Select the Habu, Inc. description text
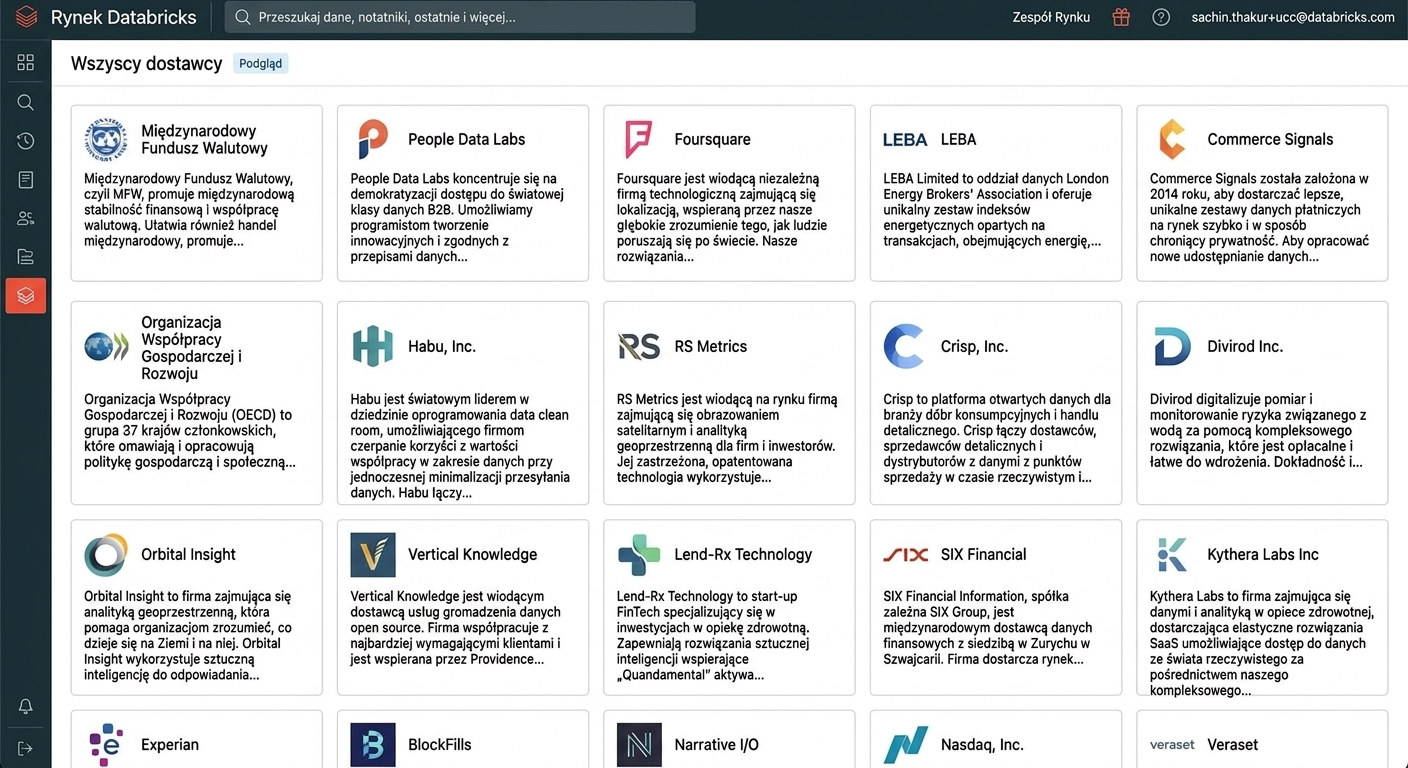1408x768 pixels. click(x=460, y=447)
